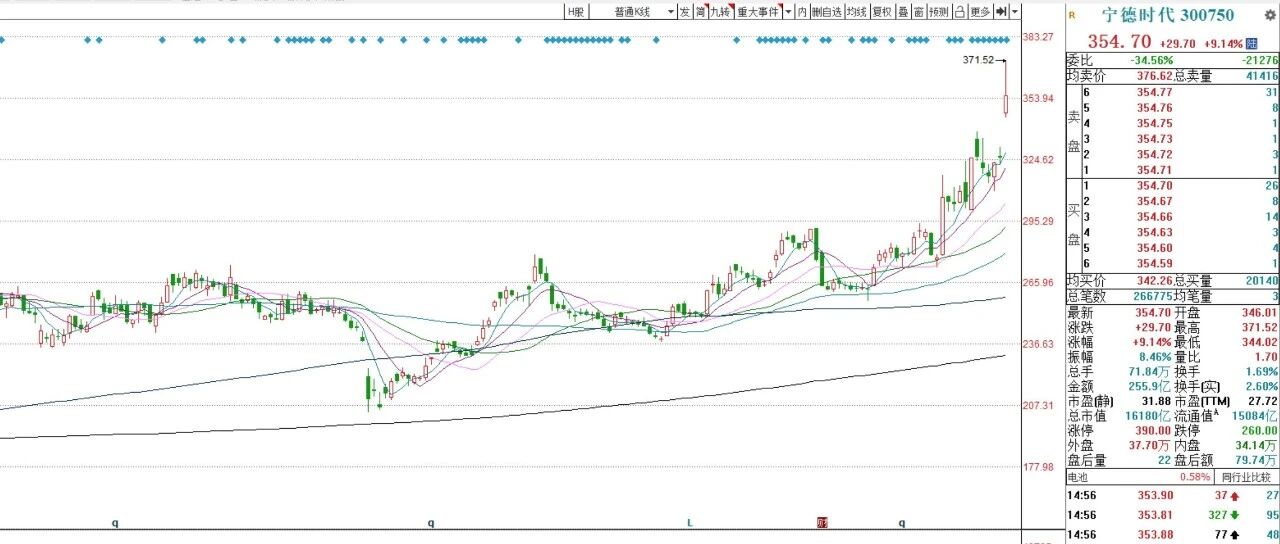This screenshot has height=544, width=1280.
Task: Click the 内 toolbar button
Action: click(802, 12)
